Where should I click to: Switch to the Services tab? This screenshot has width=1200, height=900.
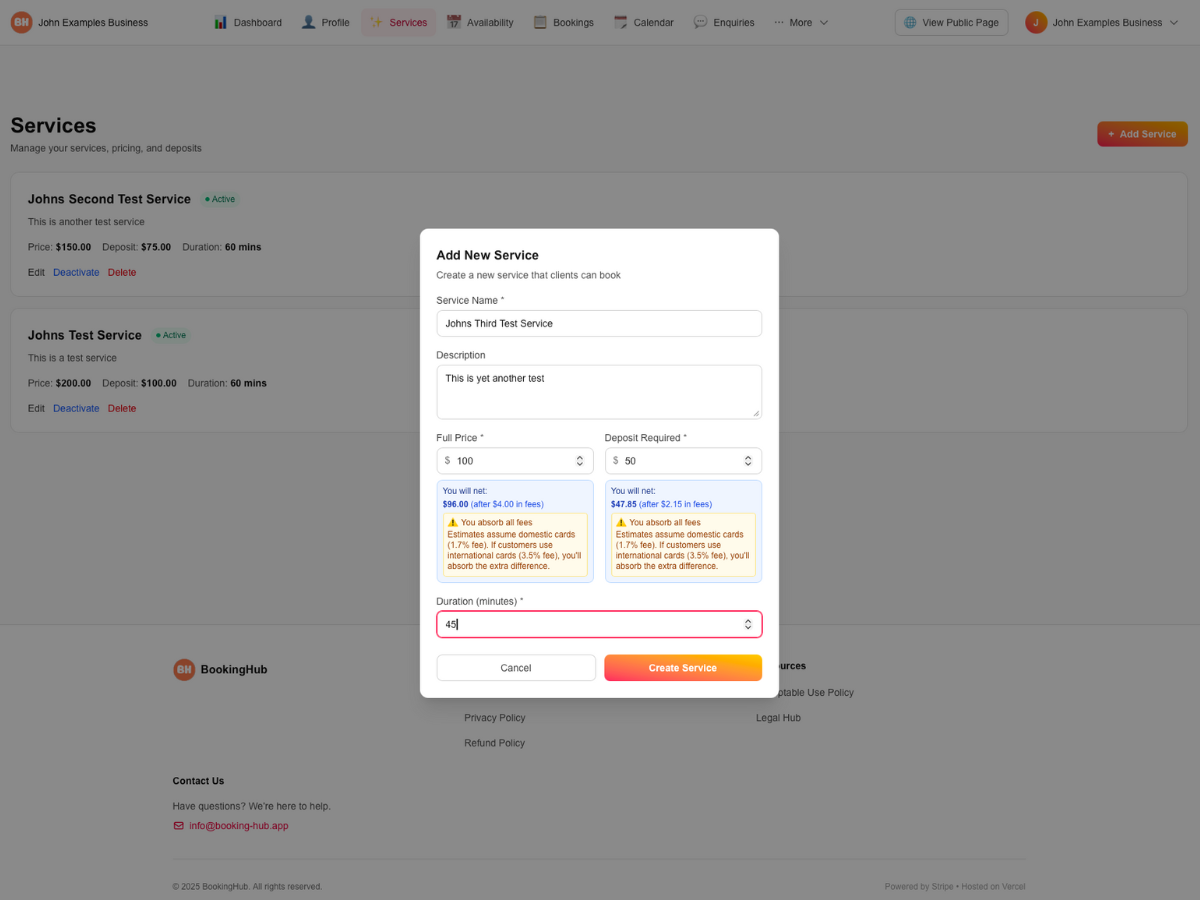(398, 21)
